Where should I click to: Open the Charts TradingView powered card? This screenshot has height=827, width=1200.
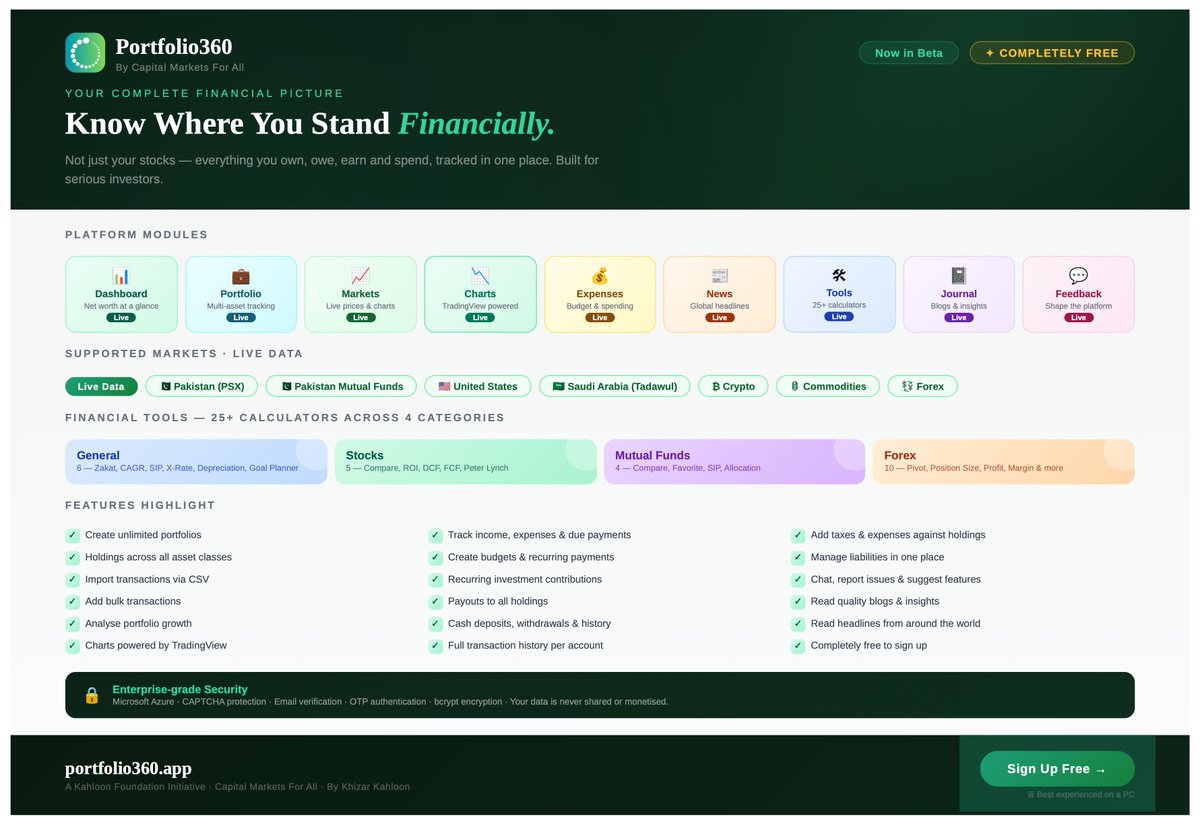(480, 294)
